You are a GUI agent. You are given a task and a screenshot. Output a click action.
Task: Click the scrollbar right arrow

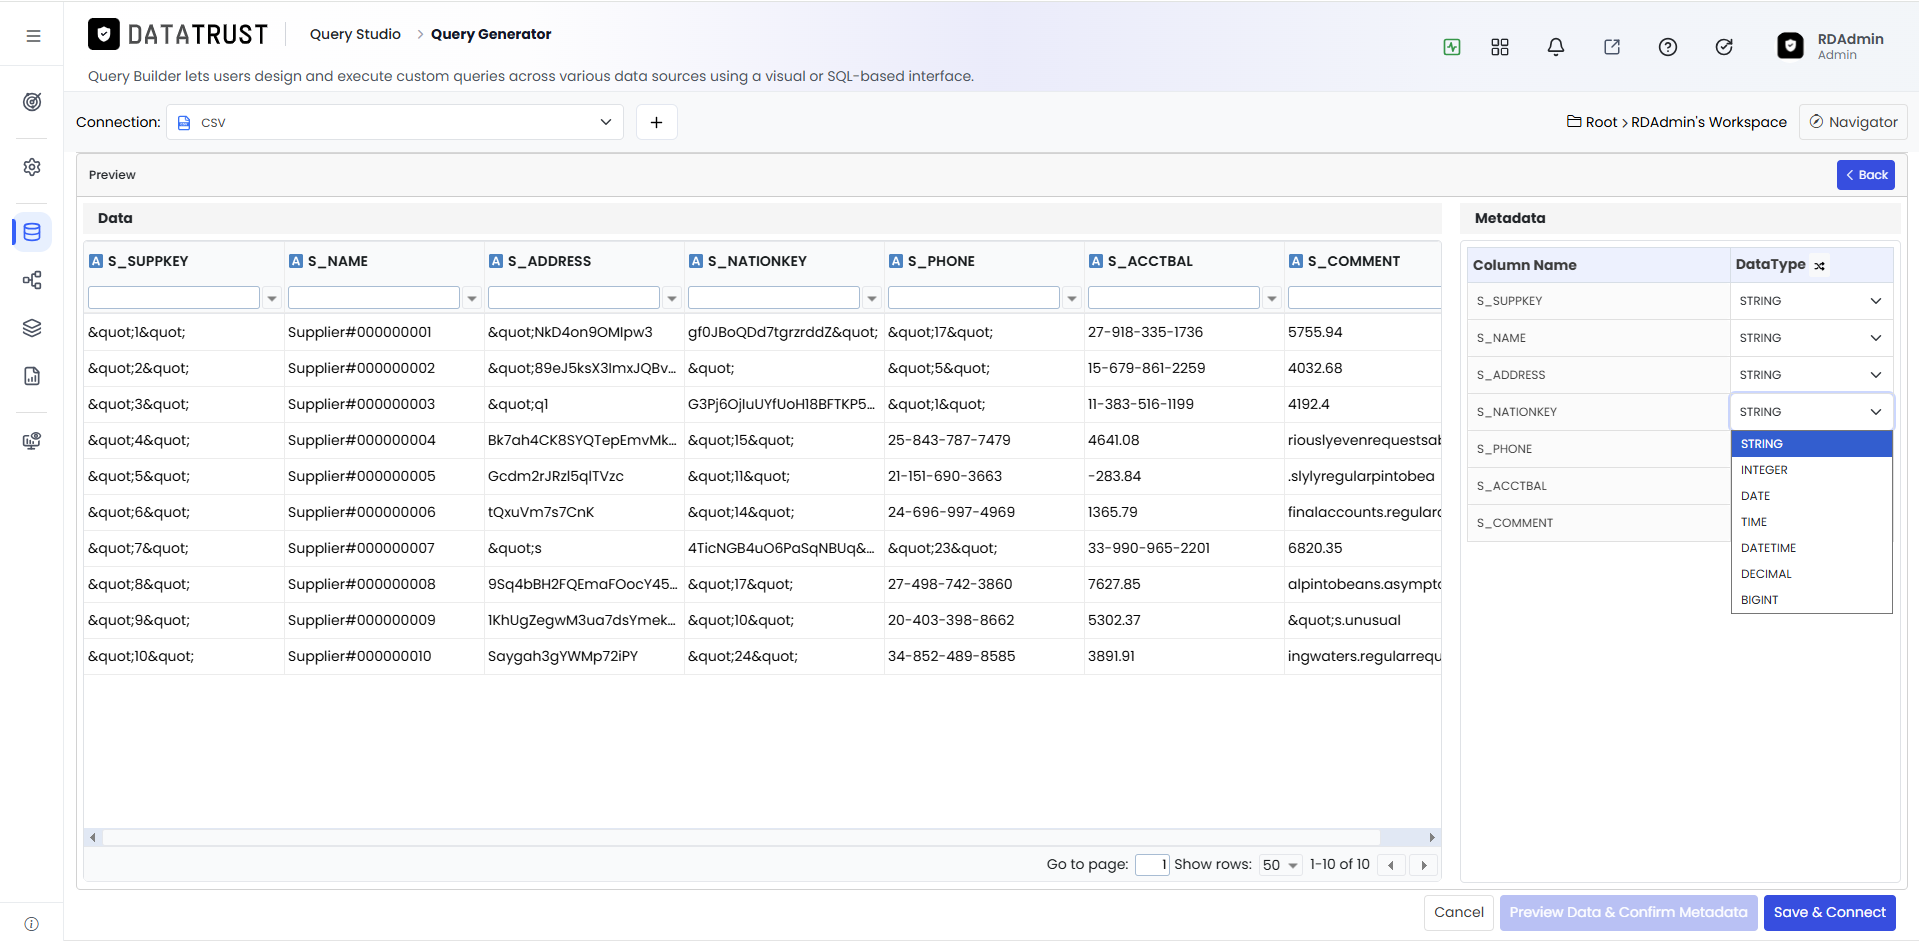point(1432,838)
